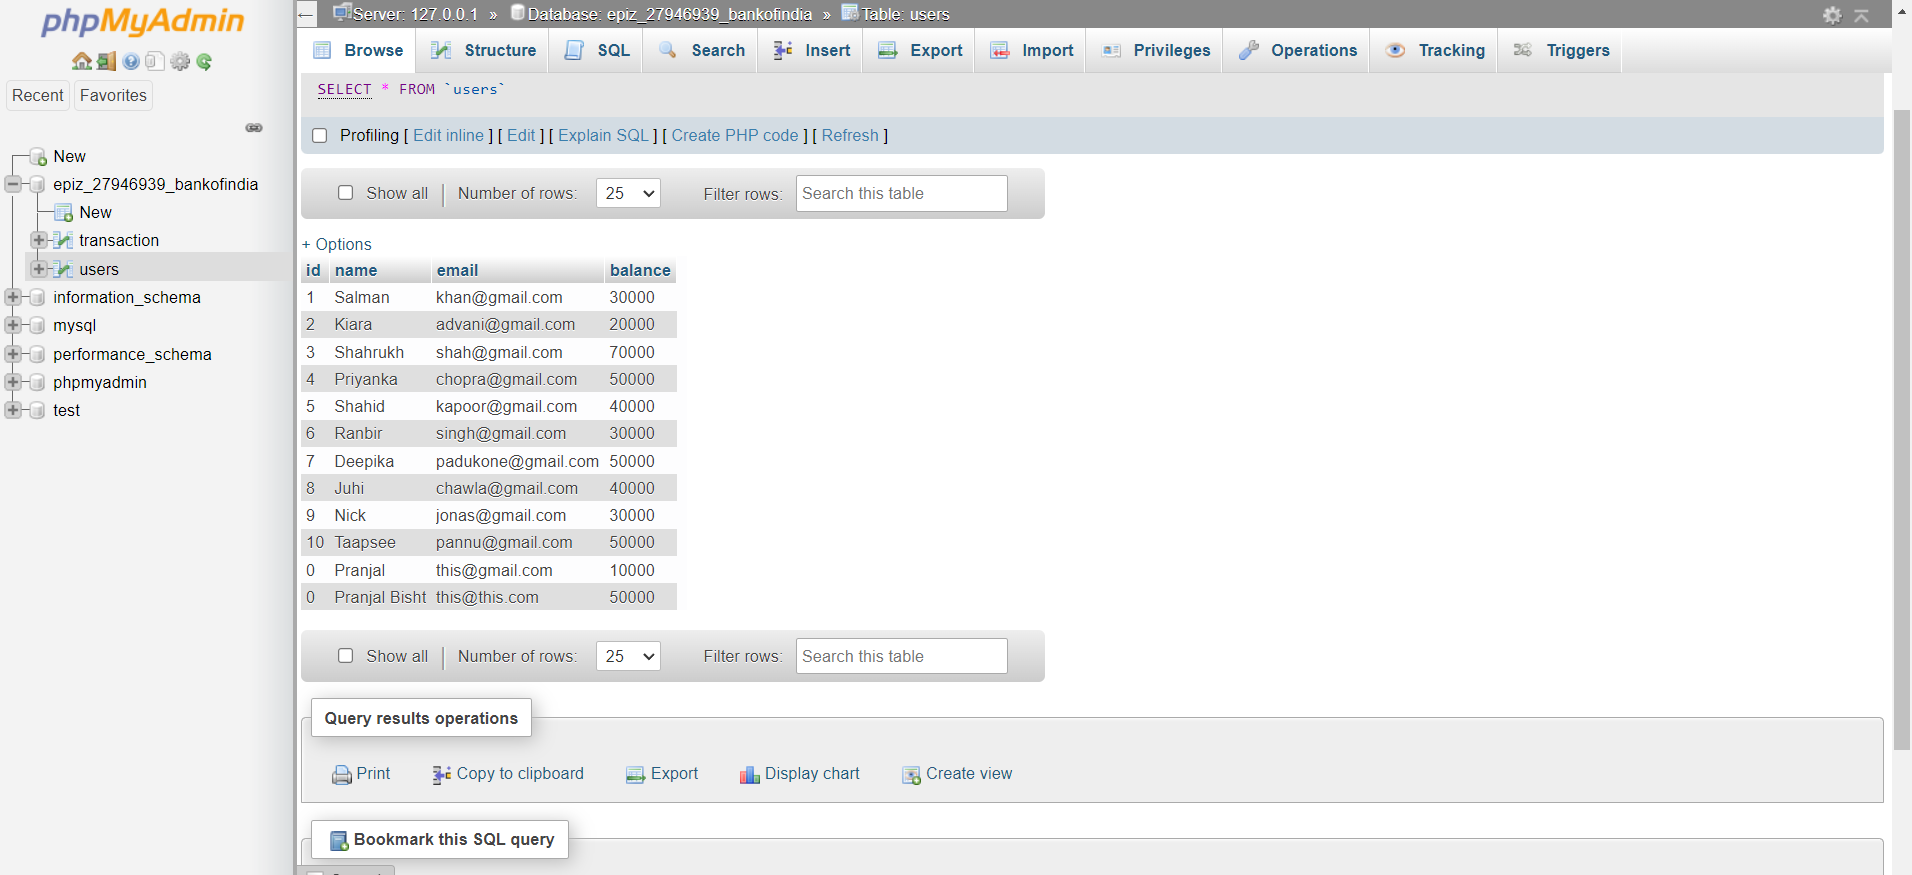Click the Refresh query link
This screenshot has height=875, width=1912.
850,136
